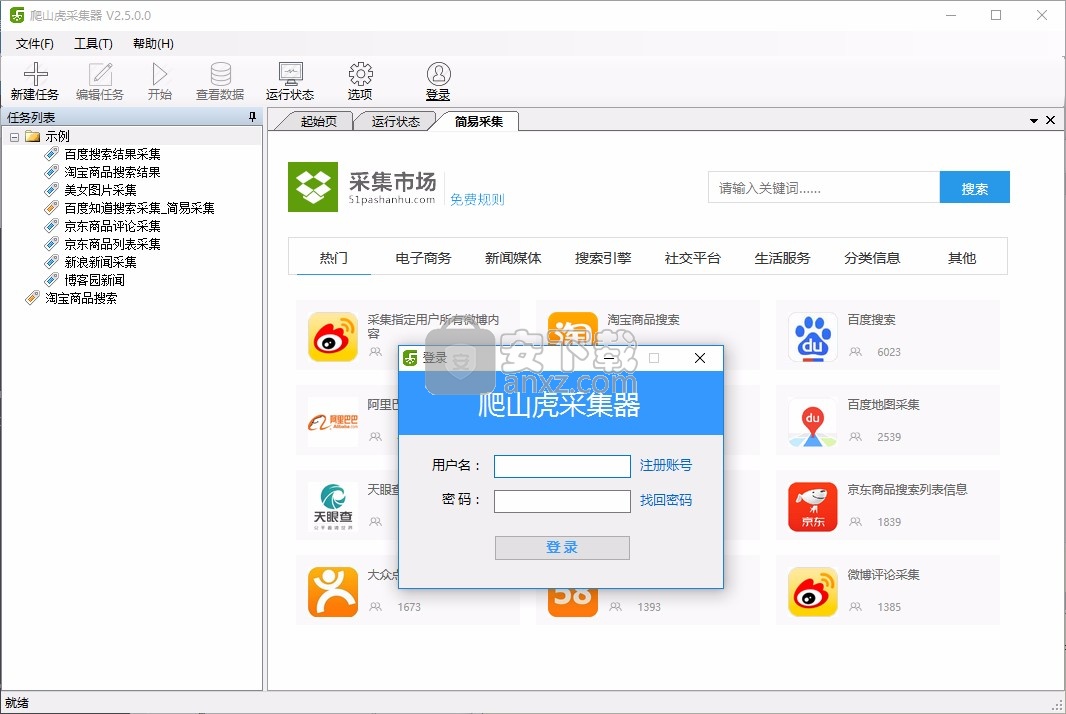Select 百度知道搜索采集_简易采集 task
This screenshot has height=714, width=1066.
(139, 208)
